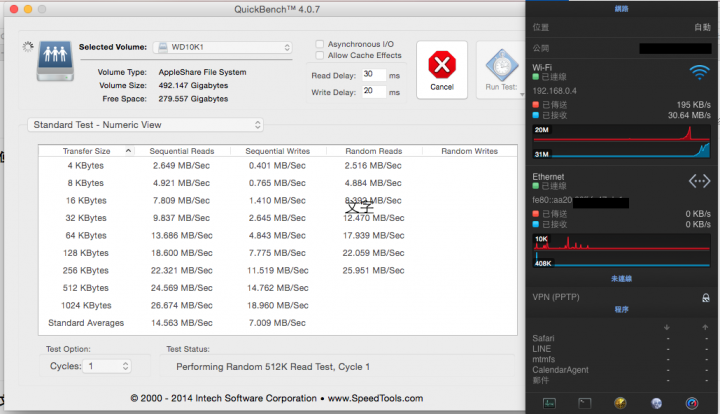Open Activity Monitor icon in iStat footer
720x414 pixels.
(549, 403)
